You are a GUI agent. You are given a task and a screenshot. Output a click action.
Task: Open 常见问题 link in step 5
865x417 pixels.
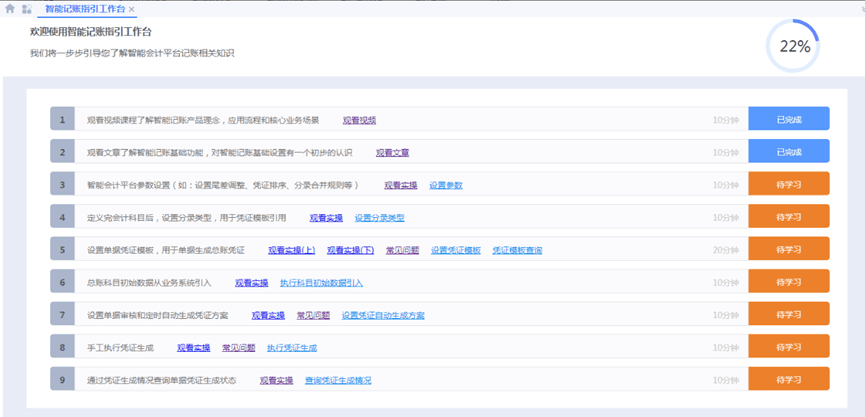point(402,250)
